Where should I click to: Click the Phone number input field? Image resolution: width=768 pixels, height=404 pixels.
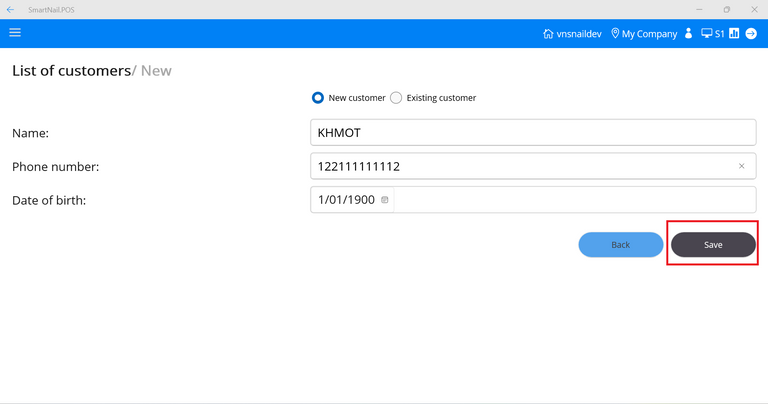(x=520, y=166)
